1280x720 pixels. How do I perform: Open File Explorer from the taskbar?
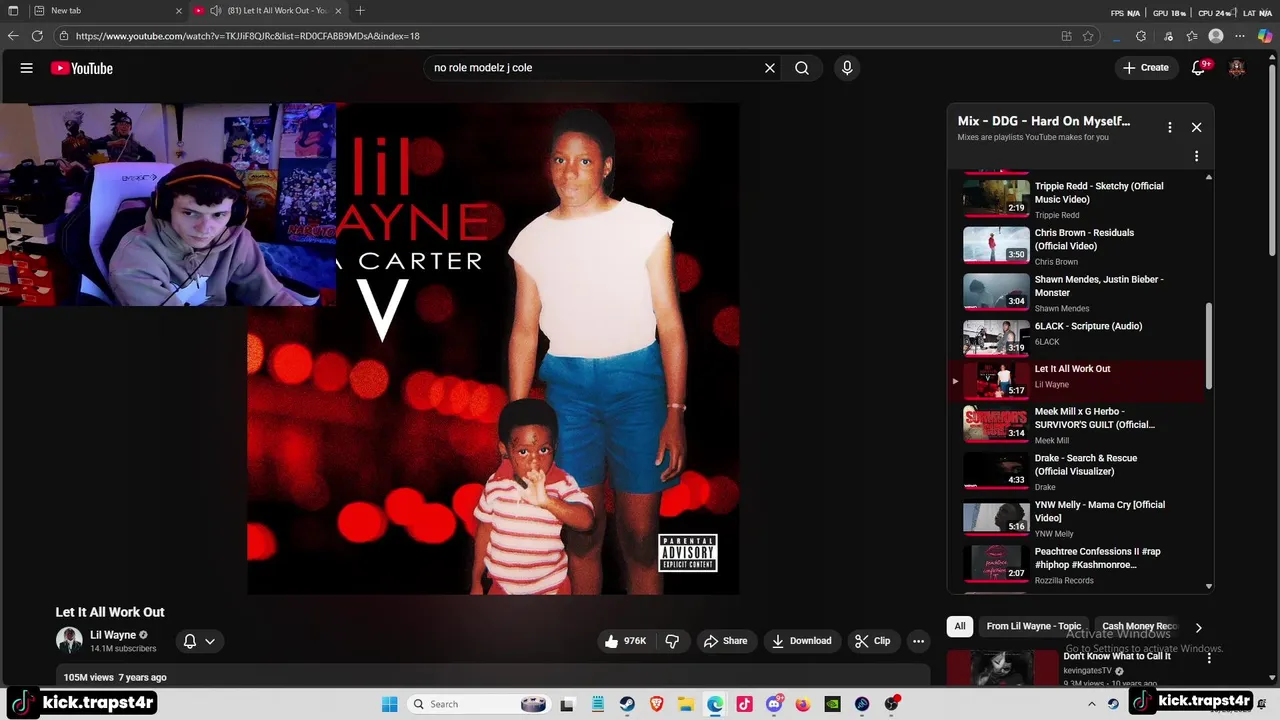(686, 704)
